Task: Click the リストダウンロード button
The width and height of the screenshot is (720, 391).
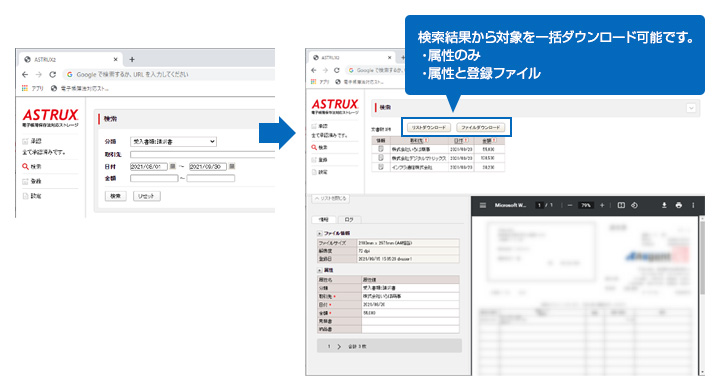Action: [428, 128]
